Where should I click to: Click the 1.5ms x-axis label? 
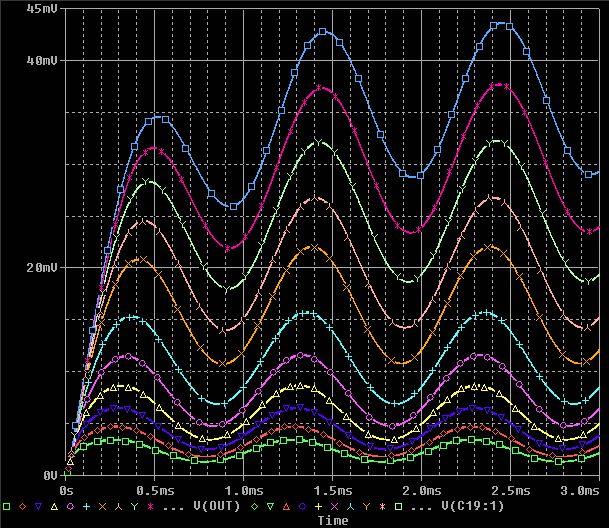[x=333, y=491]
